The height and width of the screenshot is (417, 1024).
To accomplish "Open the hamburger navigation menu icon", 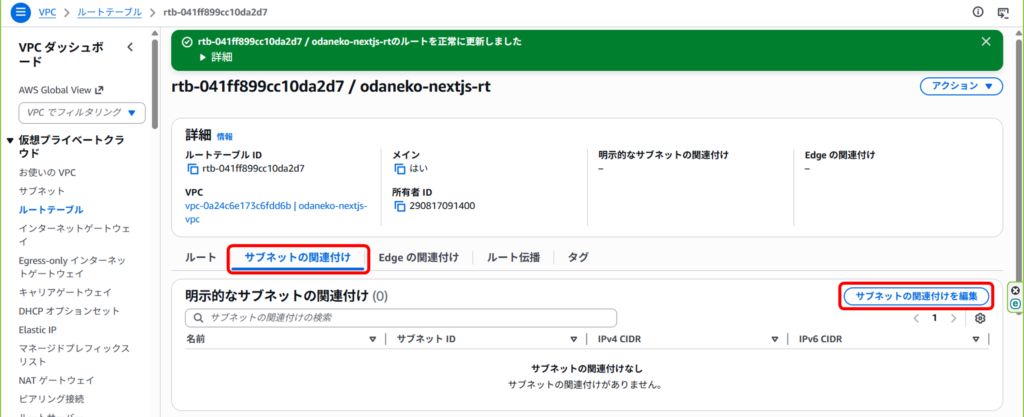I will pyautogui.click(x=19, y=12).
